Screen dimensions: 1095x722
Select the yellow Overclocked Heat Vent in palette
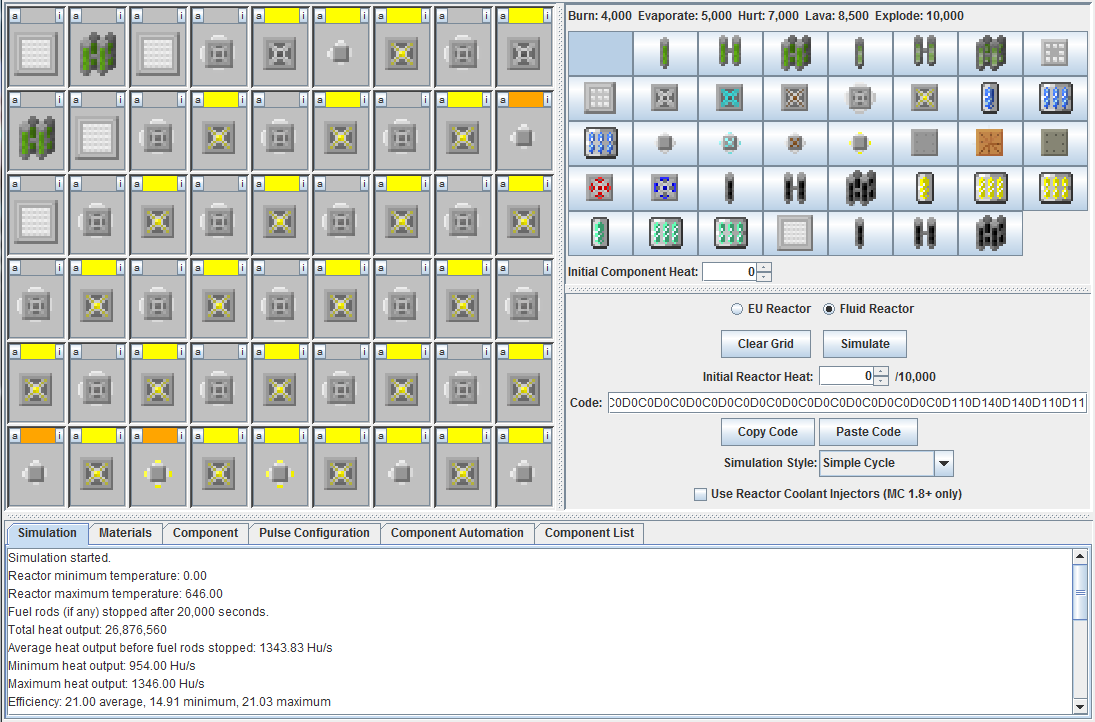pos(925,98)
